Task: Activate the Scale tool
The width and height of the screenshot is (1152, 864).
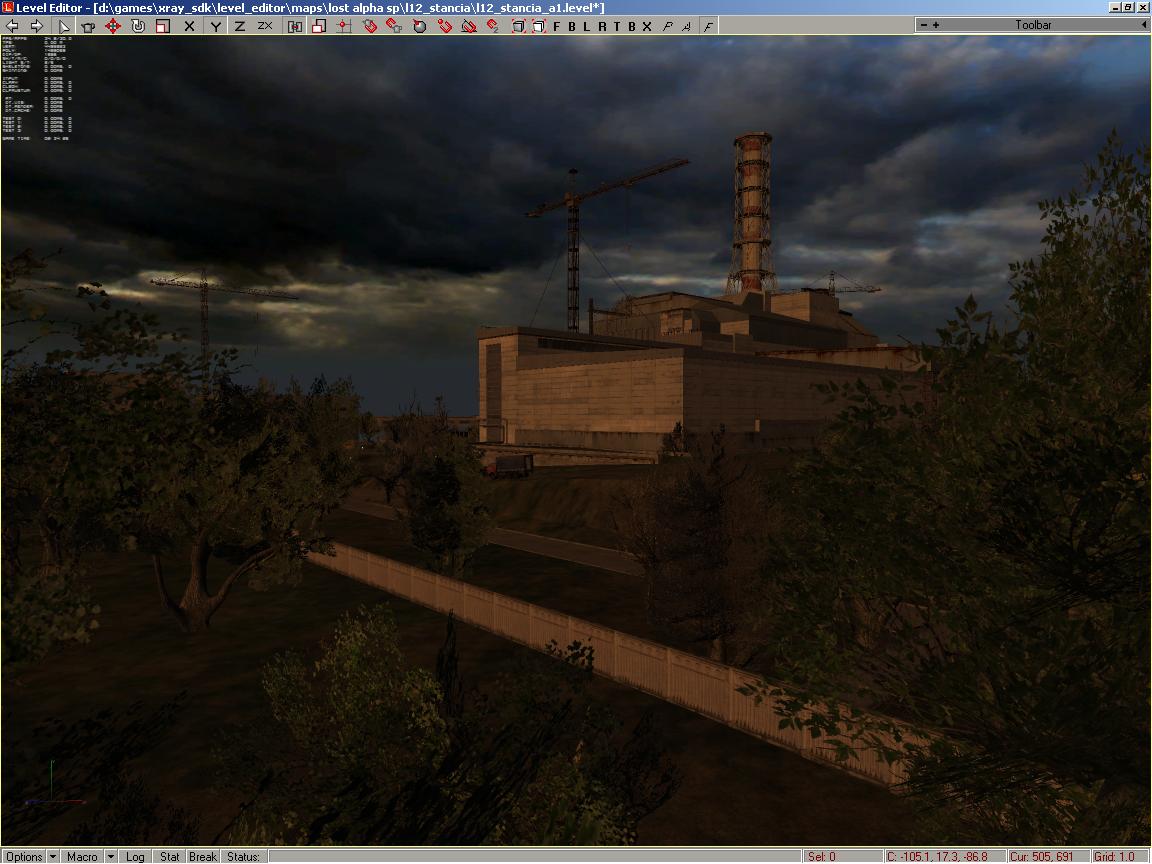Action: point(162,26)
